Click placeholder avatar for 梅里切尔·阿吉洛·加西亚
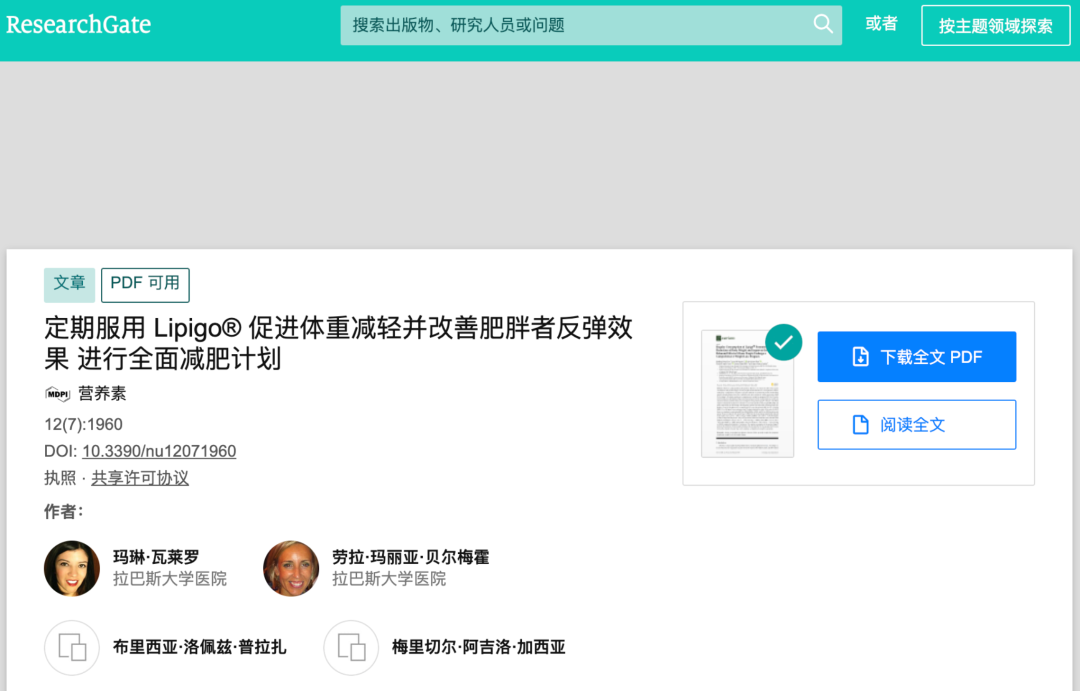This screenshot has width=1080, height=691. point(351,648)
